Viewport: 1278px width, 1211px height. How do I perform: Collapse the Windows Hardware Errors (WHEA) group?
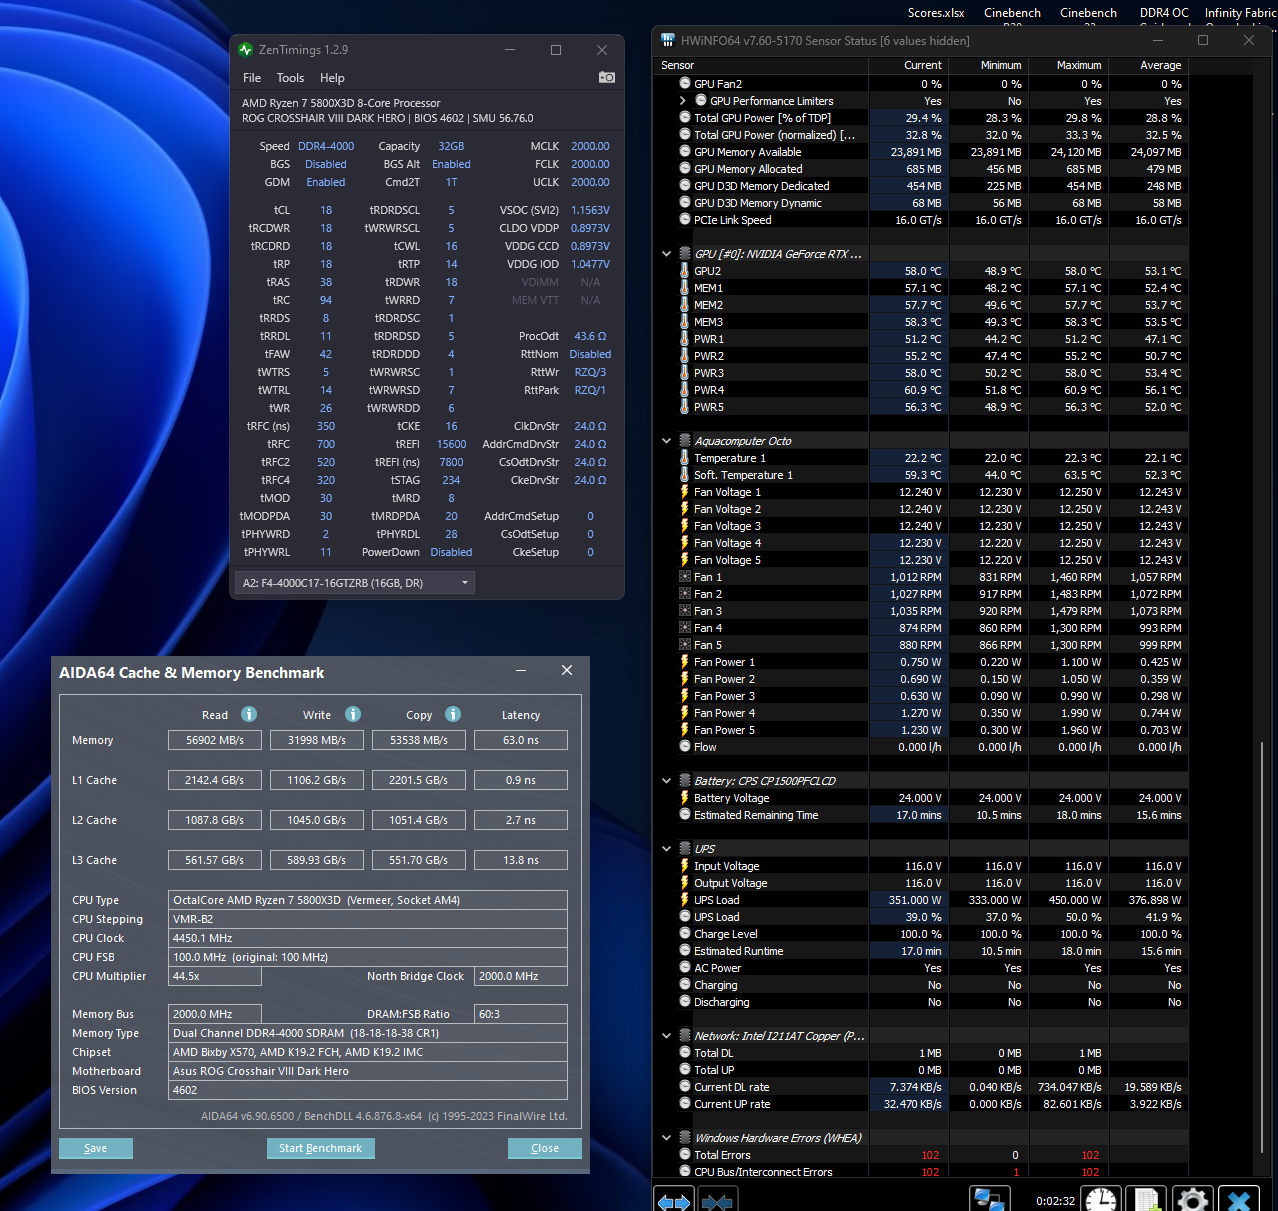(x=667, y=1138)
